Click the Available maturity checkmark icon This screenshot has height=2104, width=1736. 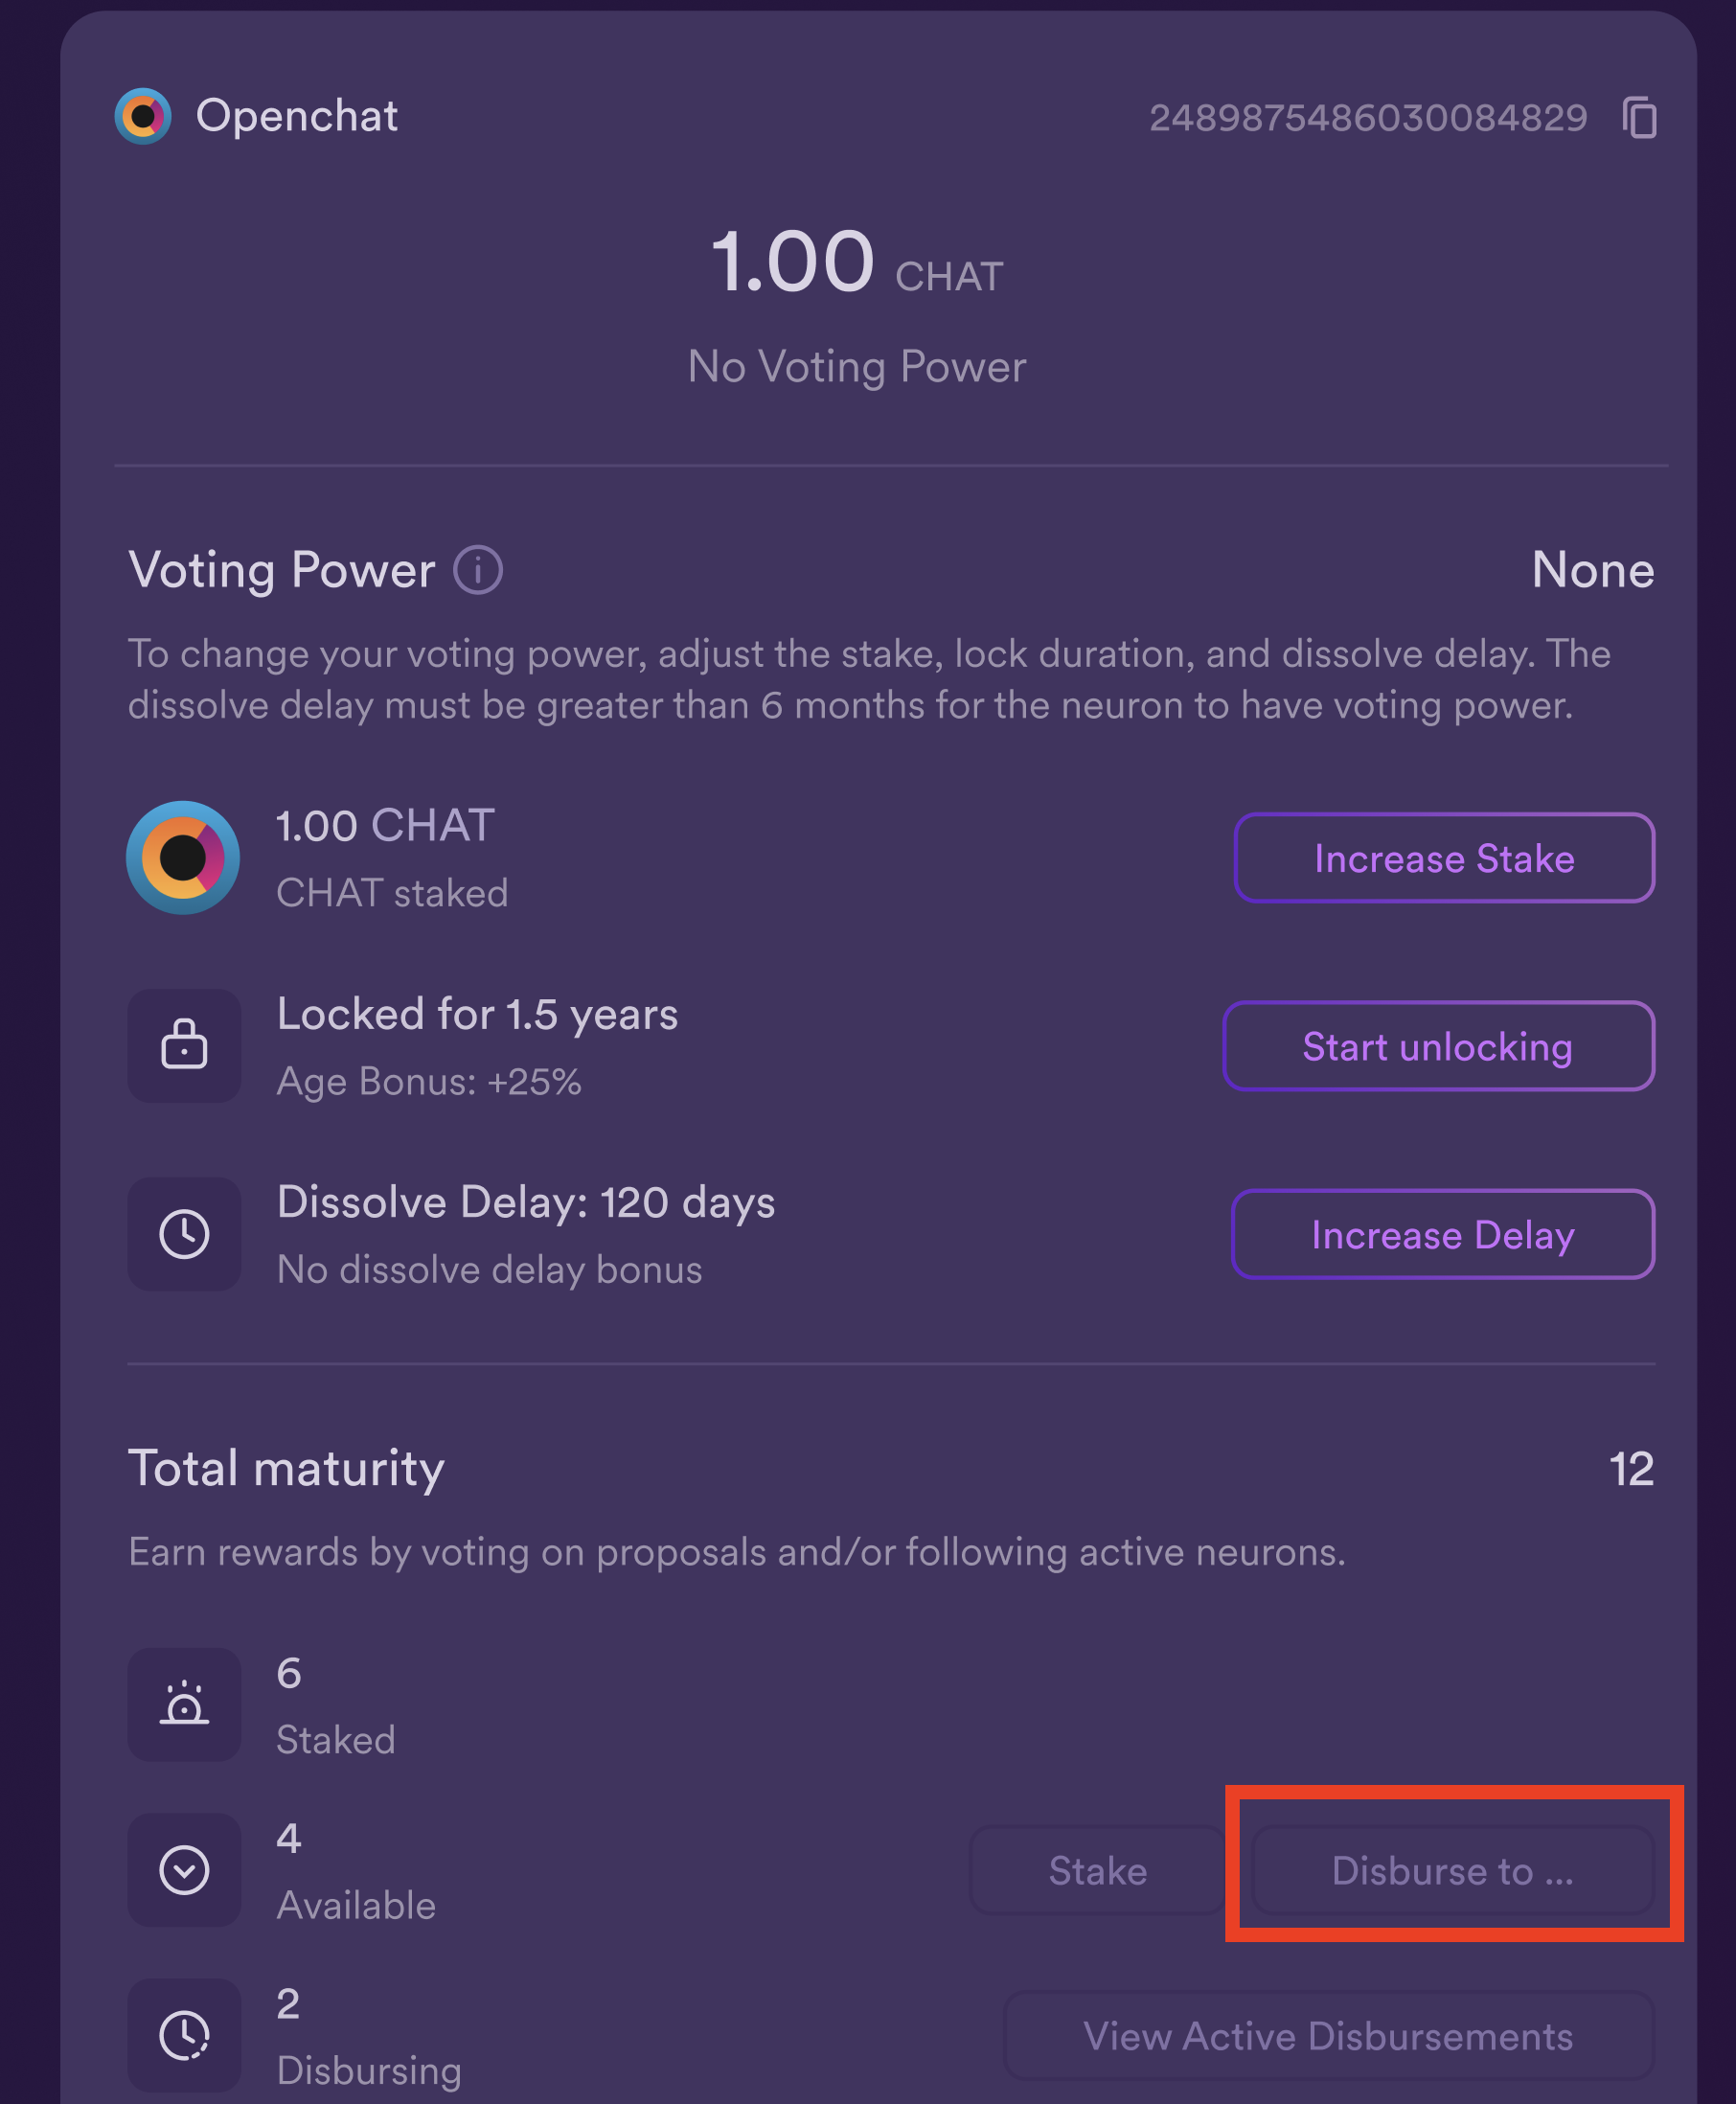coord(184,1869)
